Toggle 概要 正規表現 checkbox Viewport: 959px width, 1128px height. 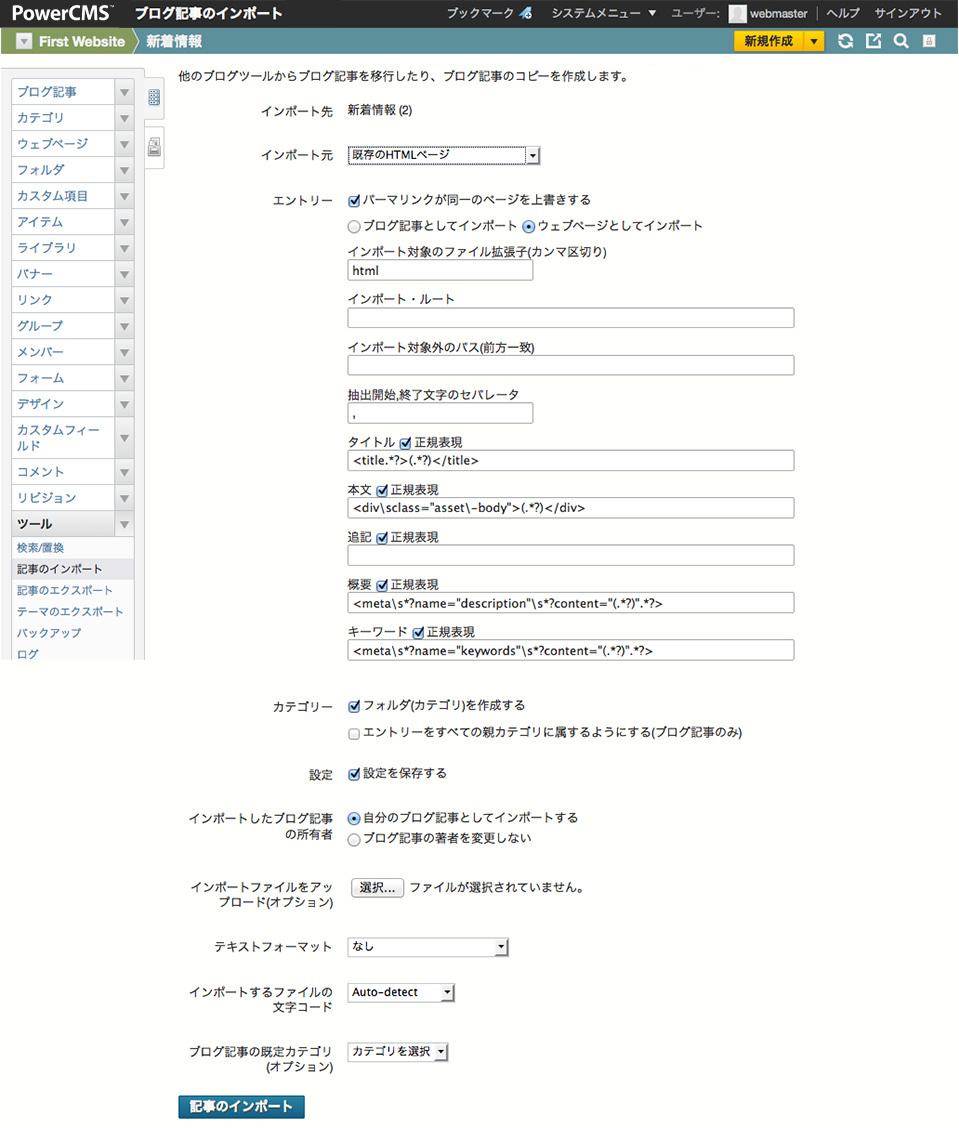[382, 586]
